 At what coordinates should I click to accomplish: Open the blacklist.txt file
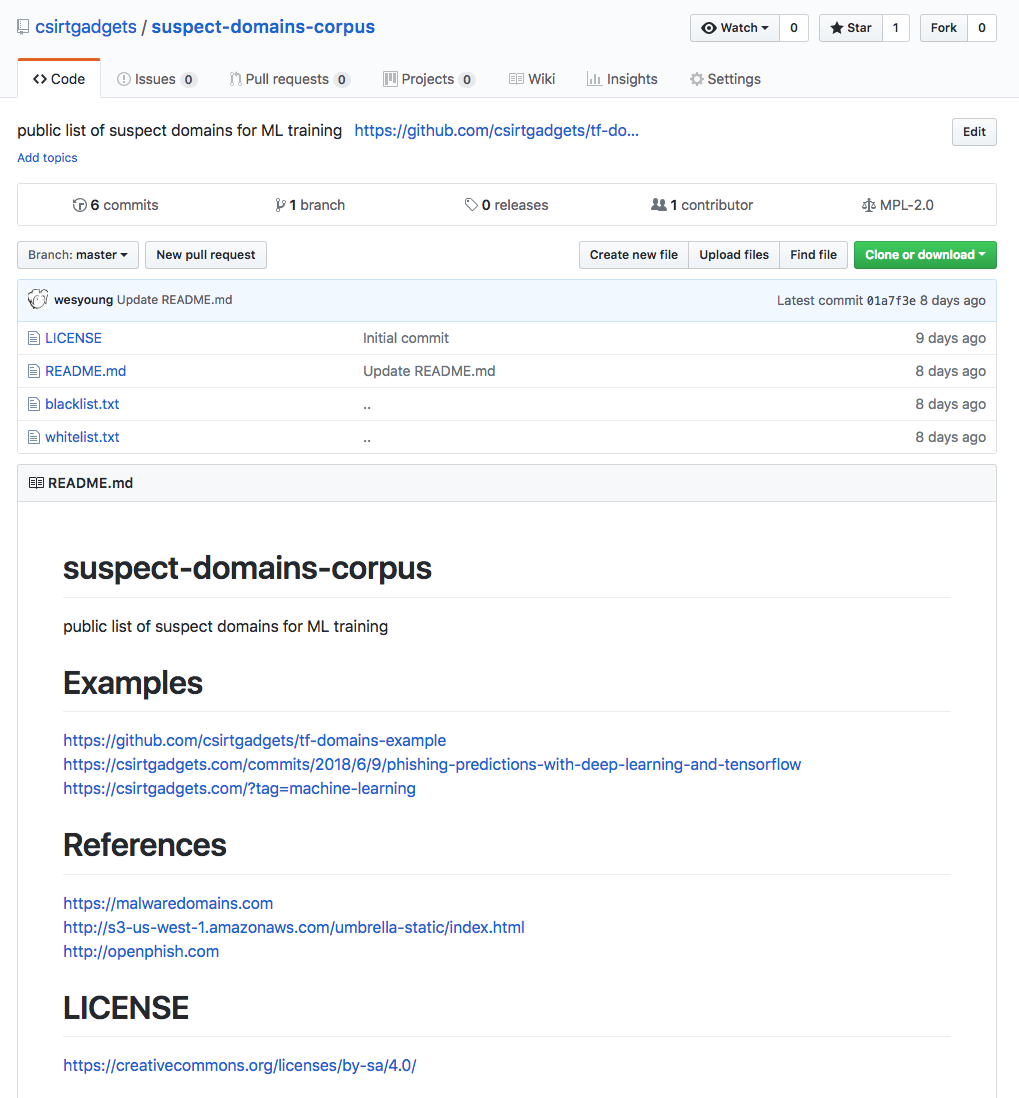click(x=82, y=404)
